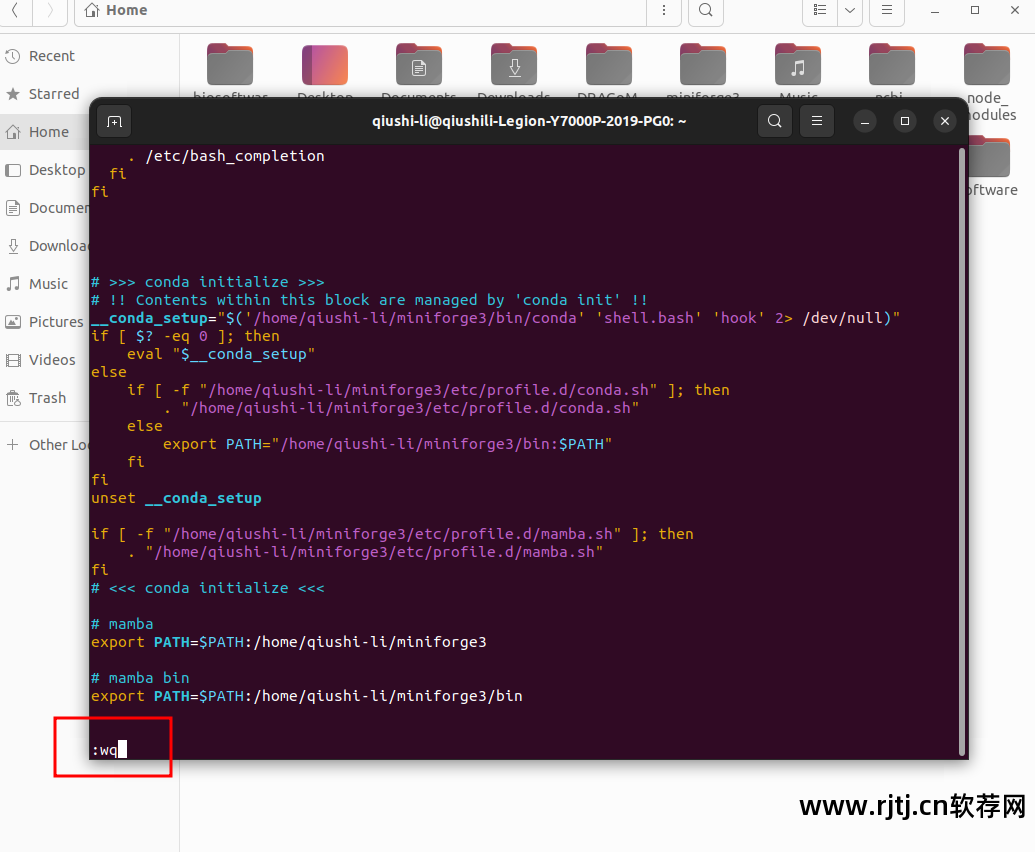Viewport: 1035px width, 852px height.
Task: Select the Downloads folder icon
Action: tap(514, 65)
